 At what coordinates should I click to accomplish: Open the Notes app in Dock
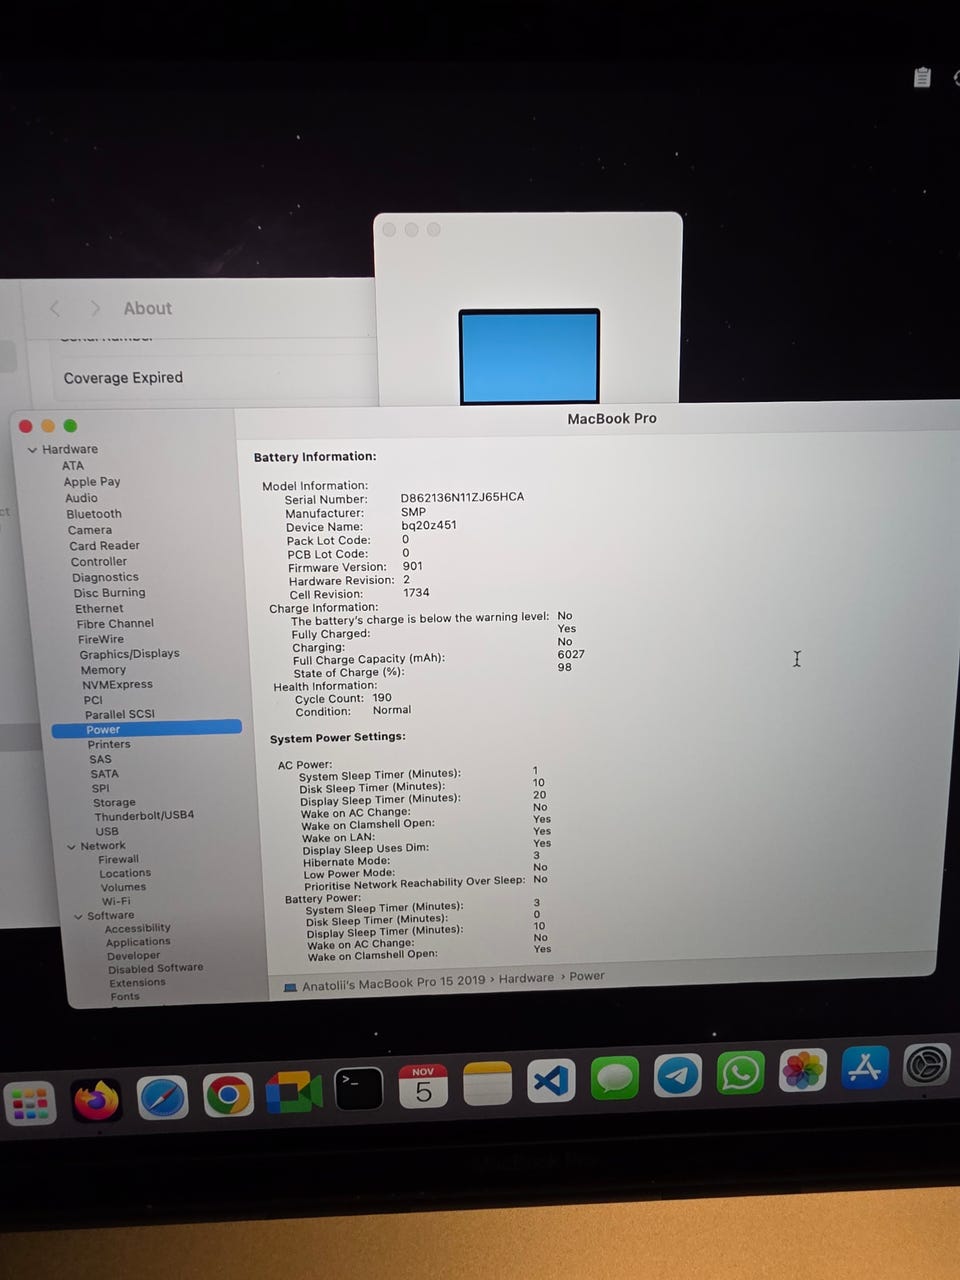coord(487,1083)
